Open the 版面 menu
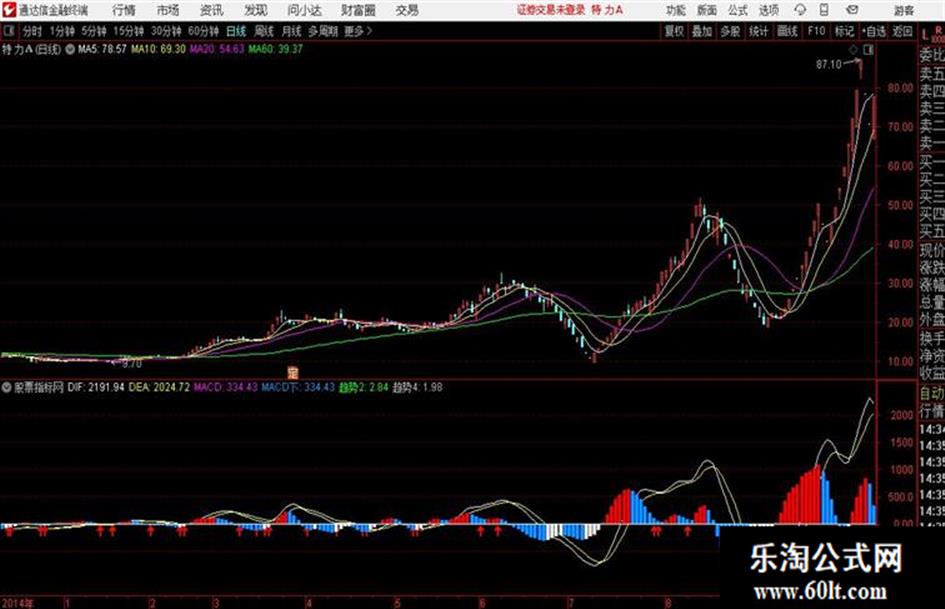 point(706,10)
